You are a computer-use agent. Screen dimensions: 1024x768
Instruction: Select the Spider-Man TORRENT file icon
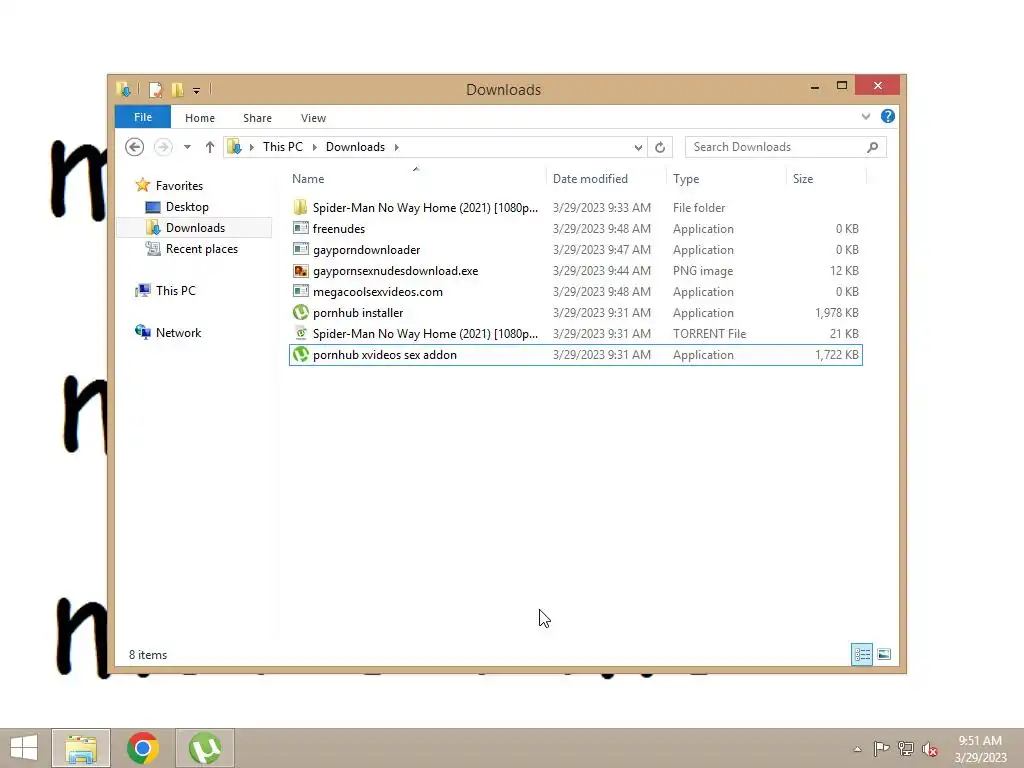point(300,334)
